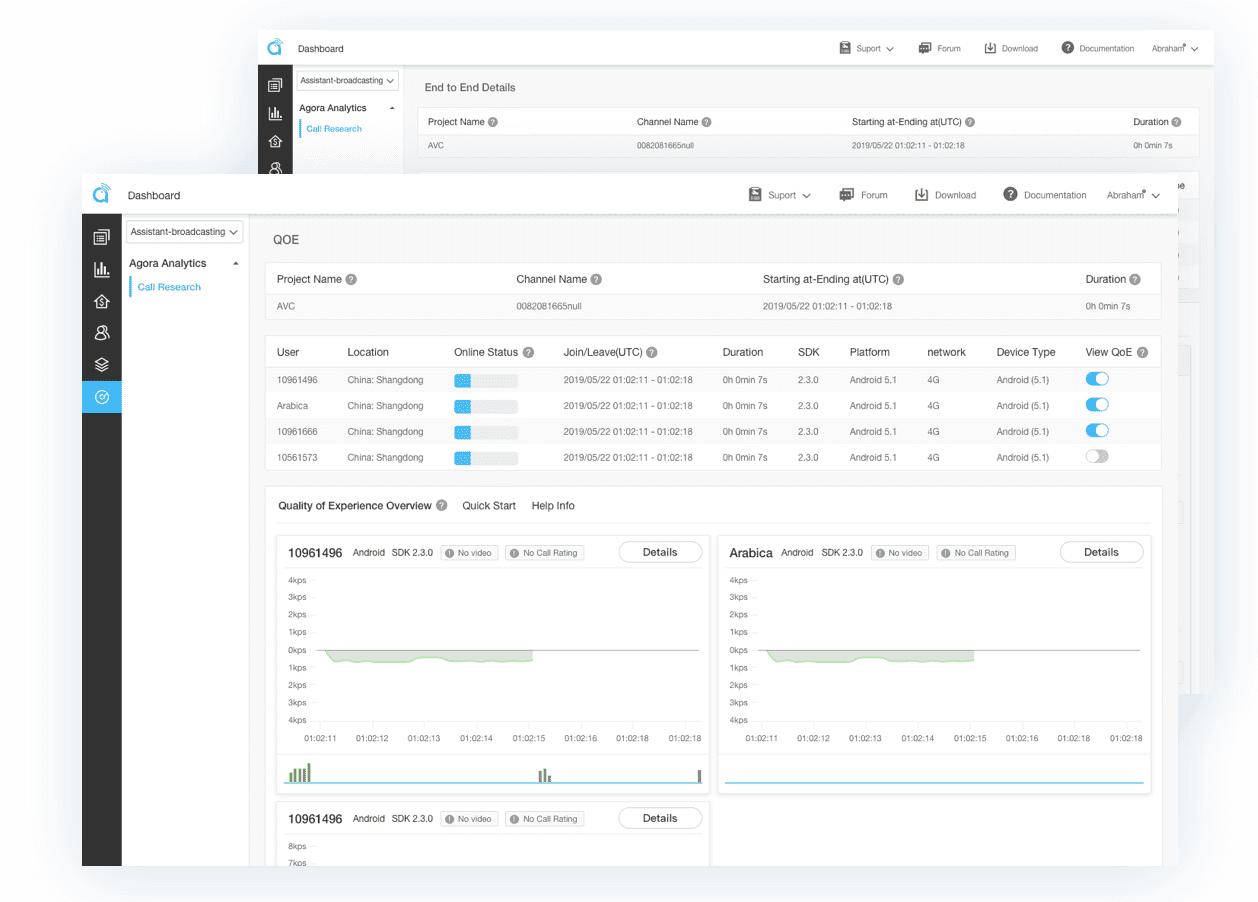
Task: Click the help icon next to Duration
Action: pyautogui.click(x=1134, y=280)
